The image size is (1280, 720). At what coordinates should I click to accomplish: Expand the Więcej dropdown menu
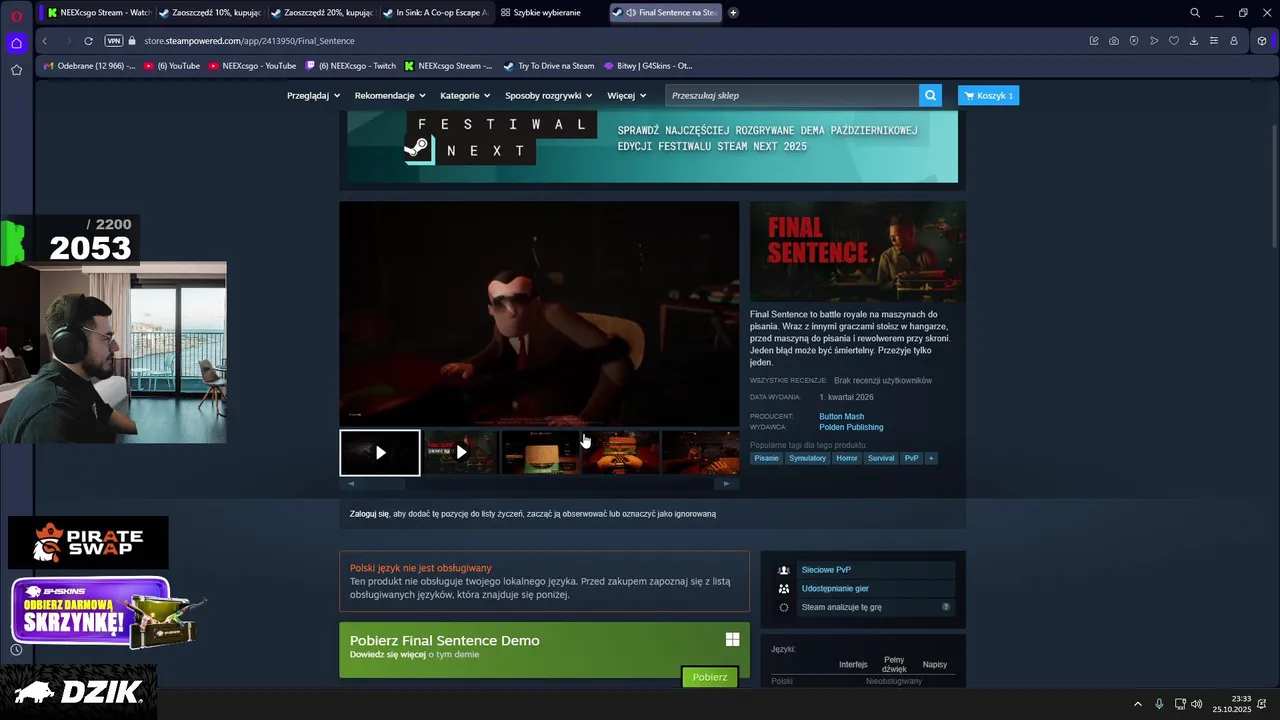coord(626,96)
